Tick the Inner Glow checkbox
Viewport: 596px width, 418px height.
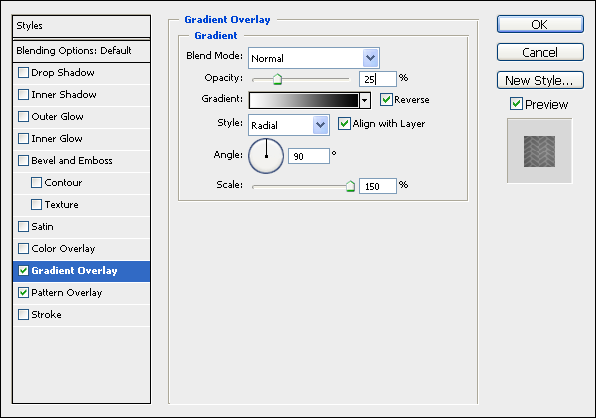click(23, 139)
